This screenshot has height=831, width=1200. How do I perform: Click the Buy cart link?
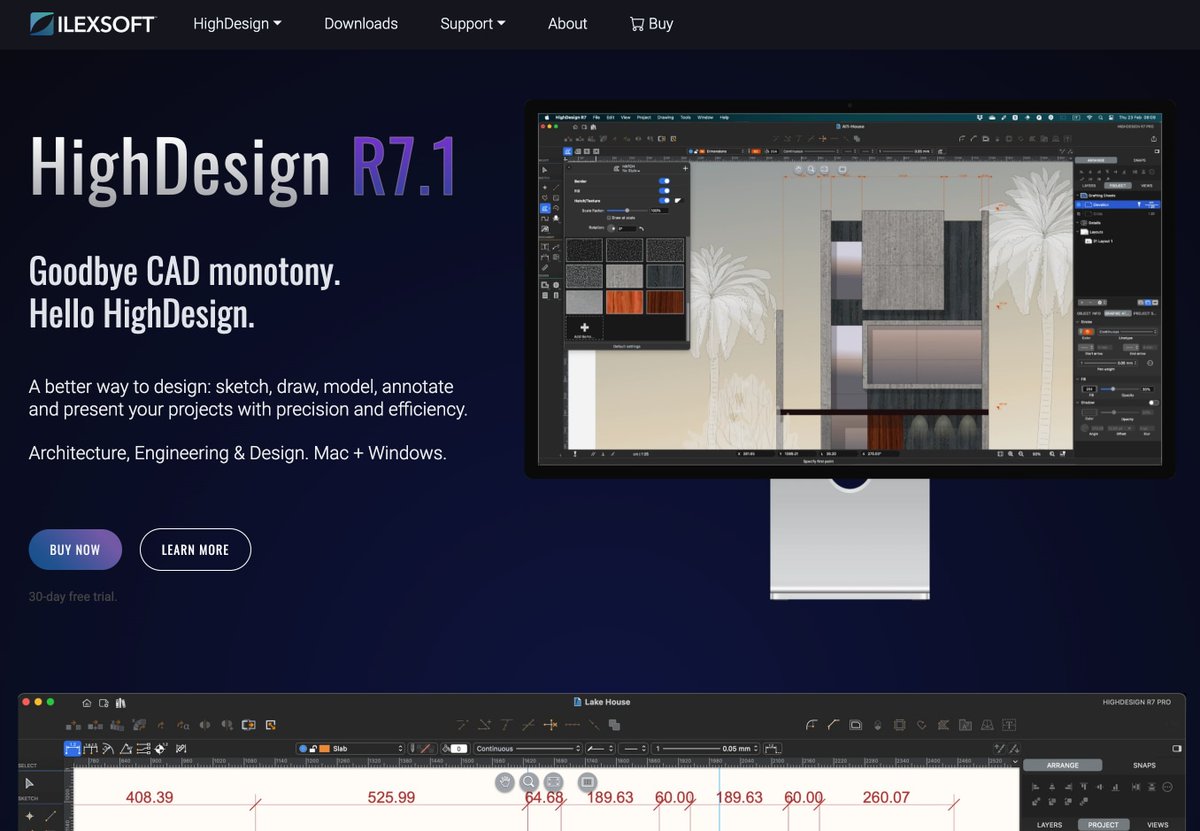(651, 23)
